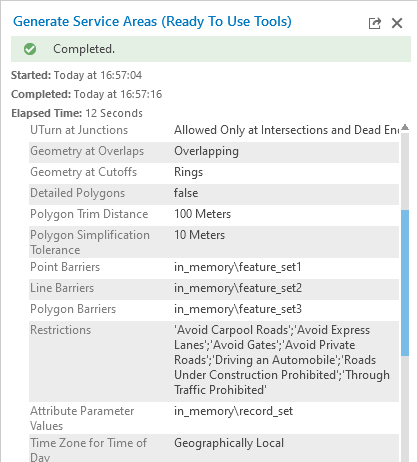This screenshot has height=462, width=417.
Task: Click the Completed status banner
Action: click(x=211, y=49)
